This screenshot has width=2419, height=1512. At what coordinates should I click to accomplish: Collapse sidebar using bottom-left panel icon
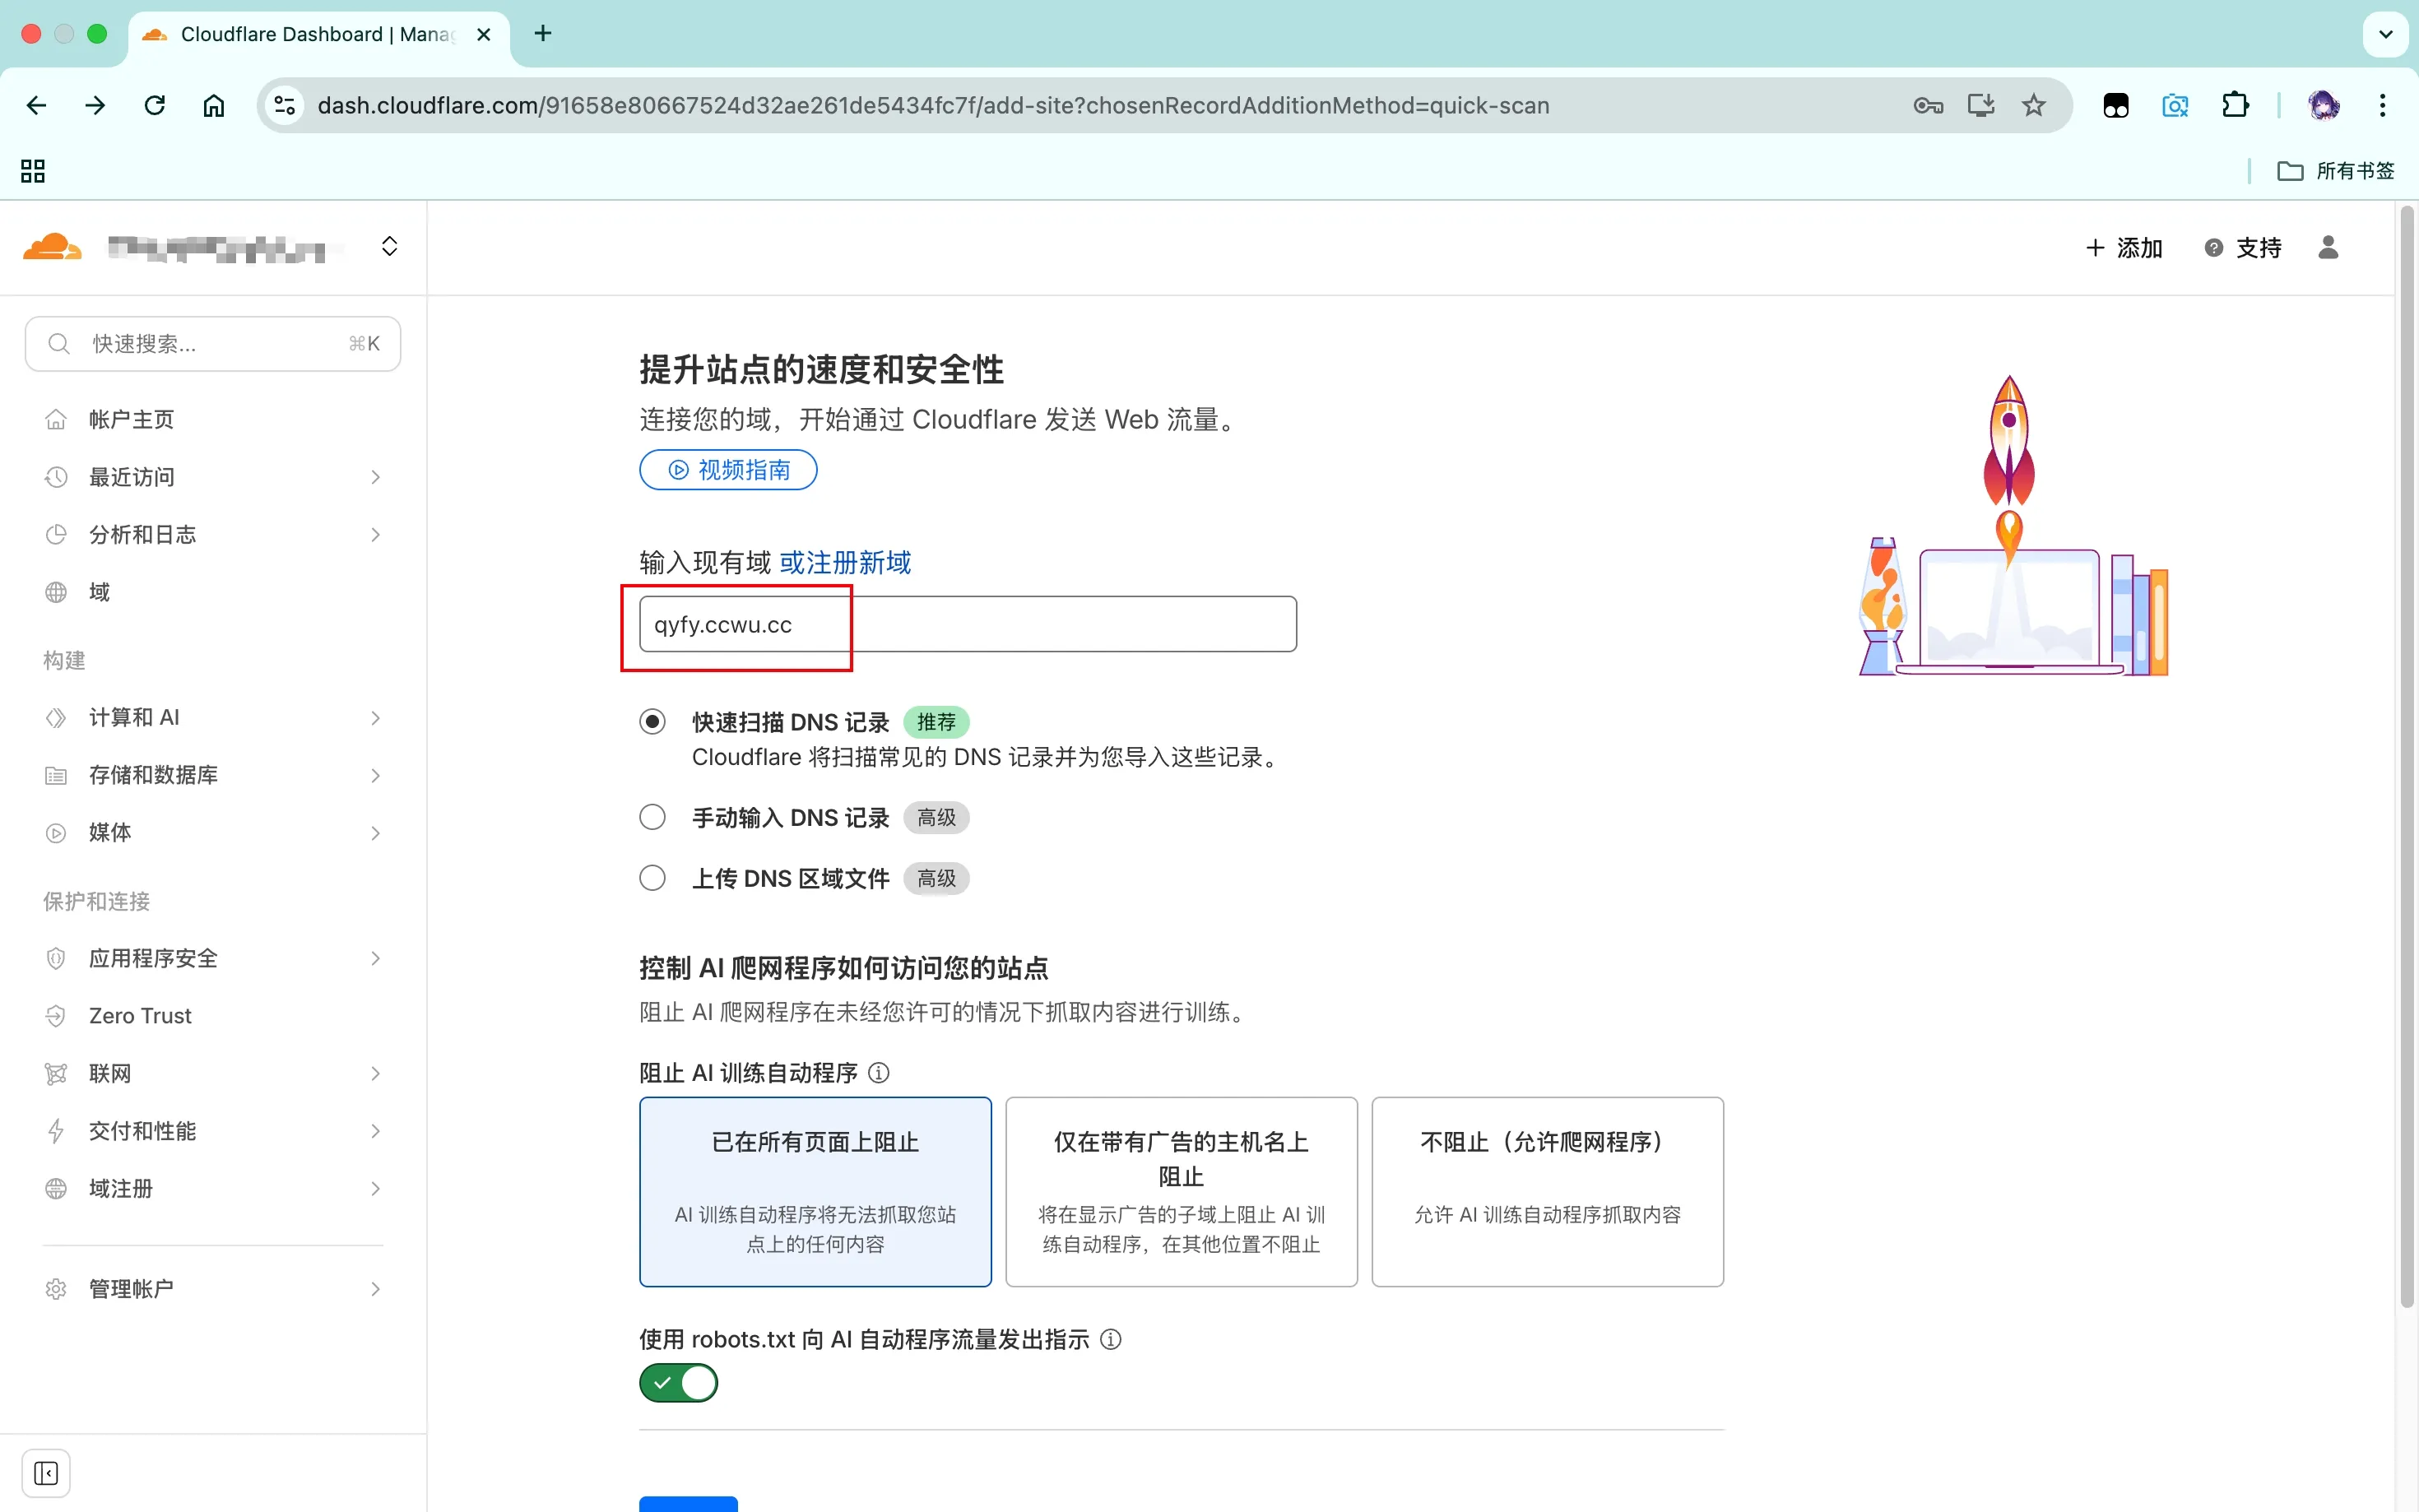click(46, 1472)
